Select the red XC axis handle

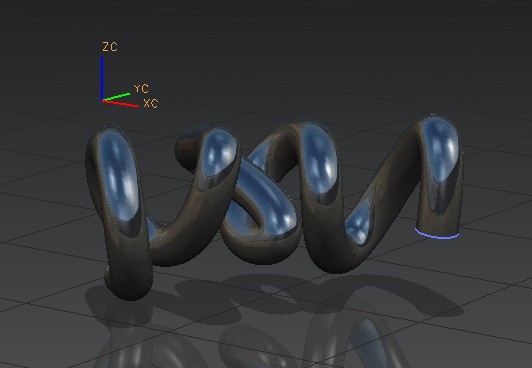point(121,104)
